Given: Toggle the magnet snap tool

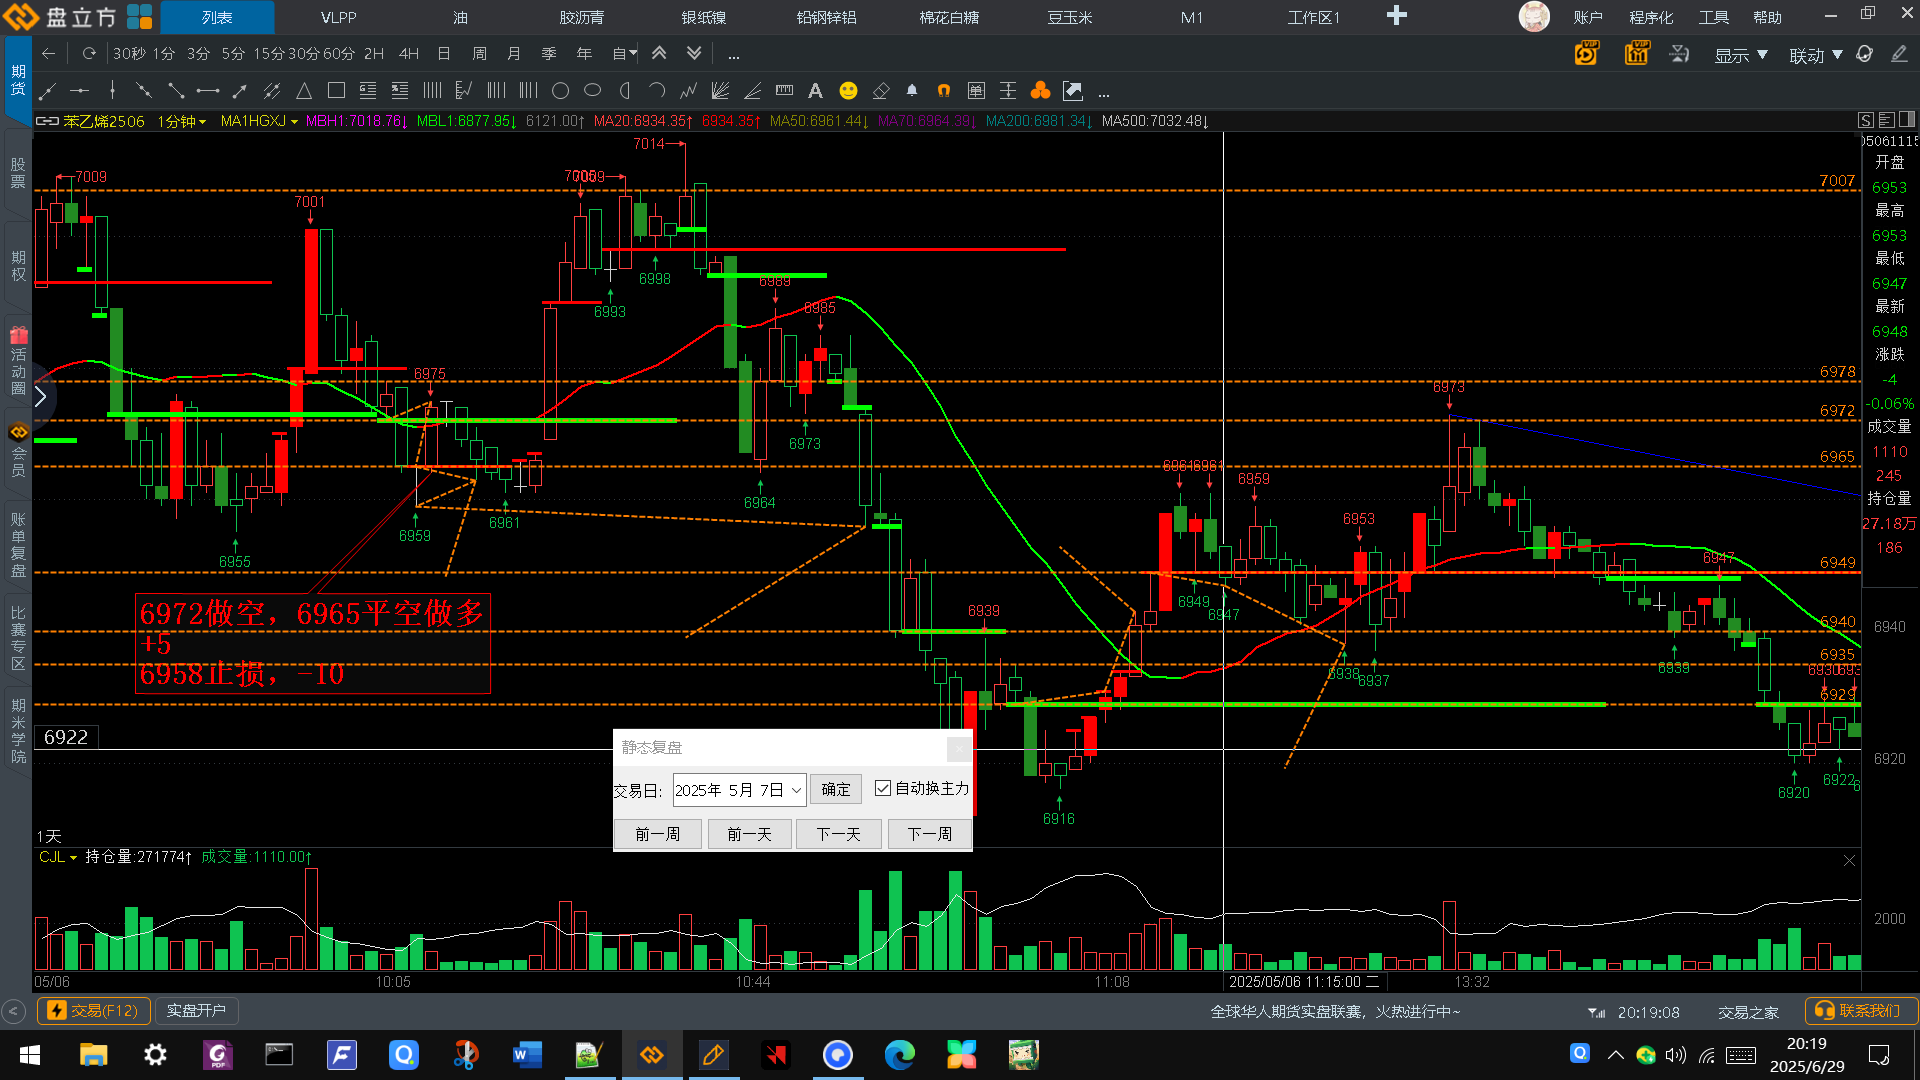Looking at the screenshot, I should point(943,91).
